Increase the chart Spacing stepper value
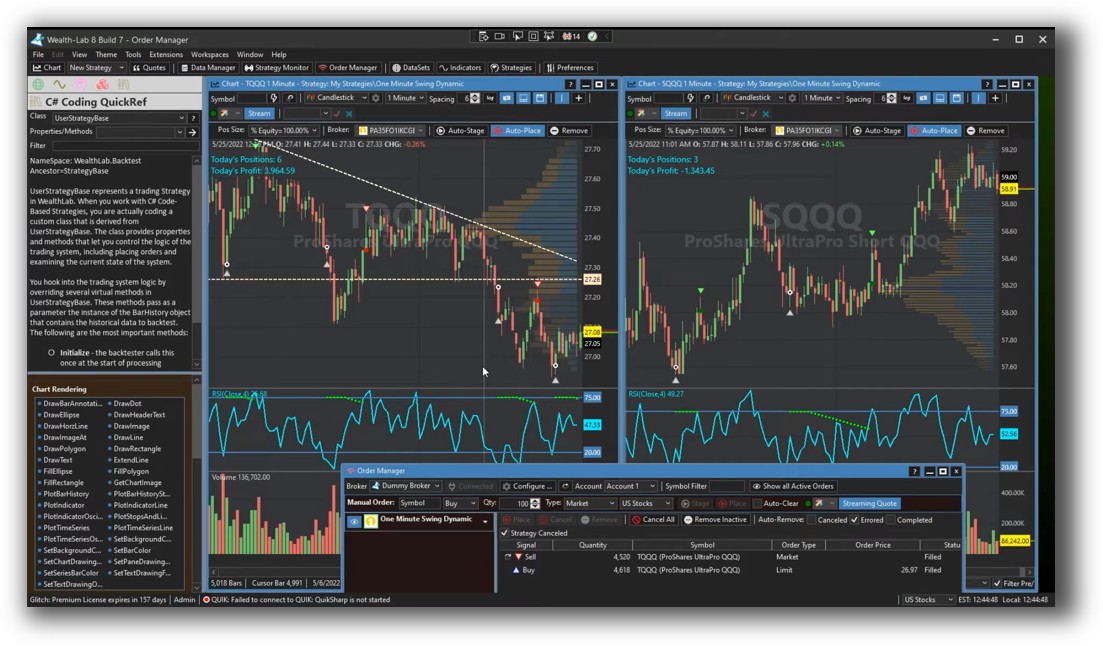The height and width of the screenshot is (646, 1103). point(477,94)
